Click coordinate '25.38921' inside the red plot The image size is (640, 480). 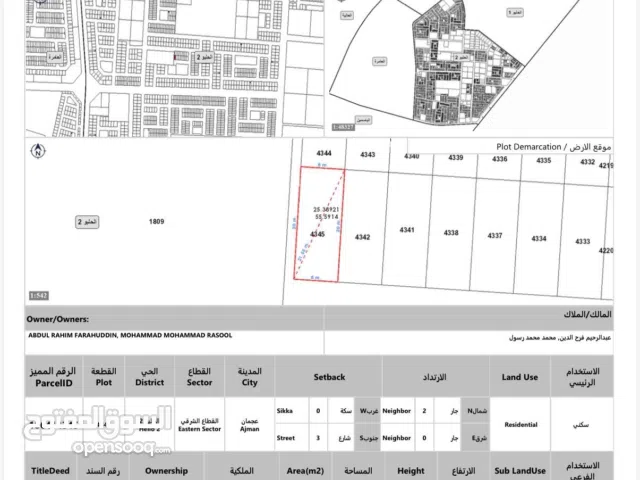[x=326, y=209]
